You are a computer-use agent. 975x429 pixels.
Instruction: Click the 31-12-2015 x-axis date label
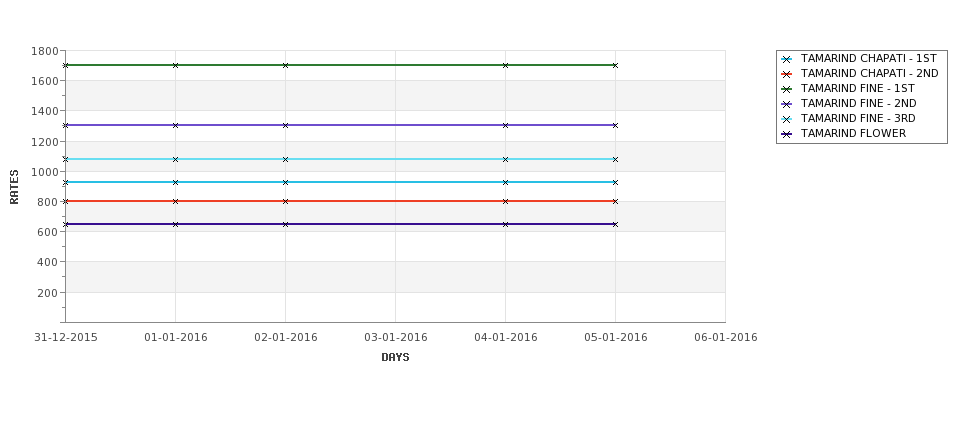66,338
